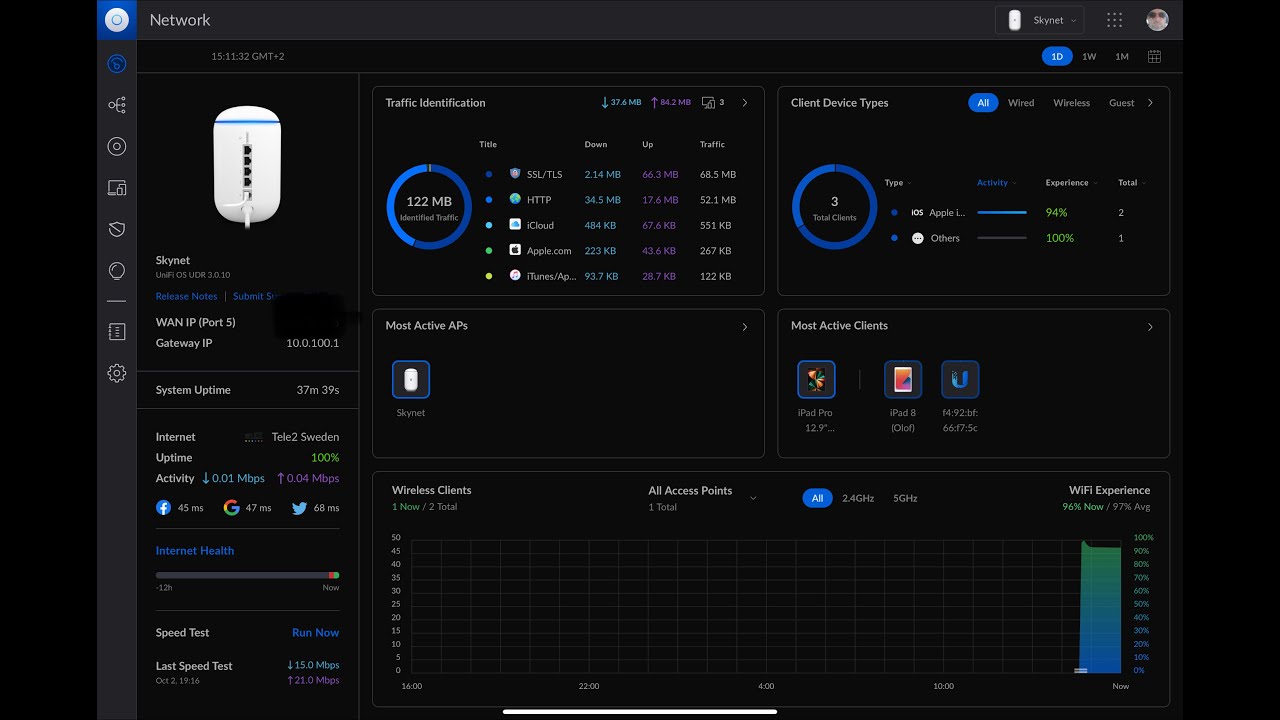Sort by the Activity column header
Screen dimensions: 1280x720
pyautogui.click(x=996, y=183)
